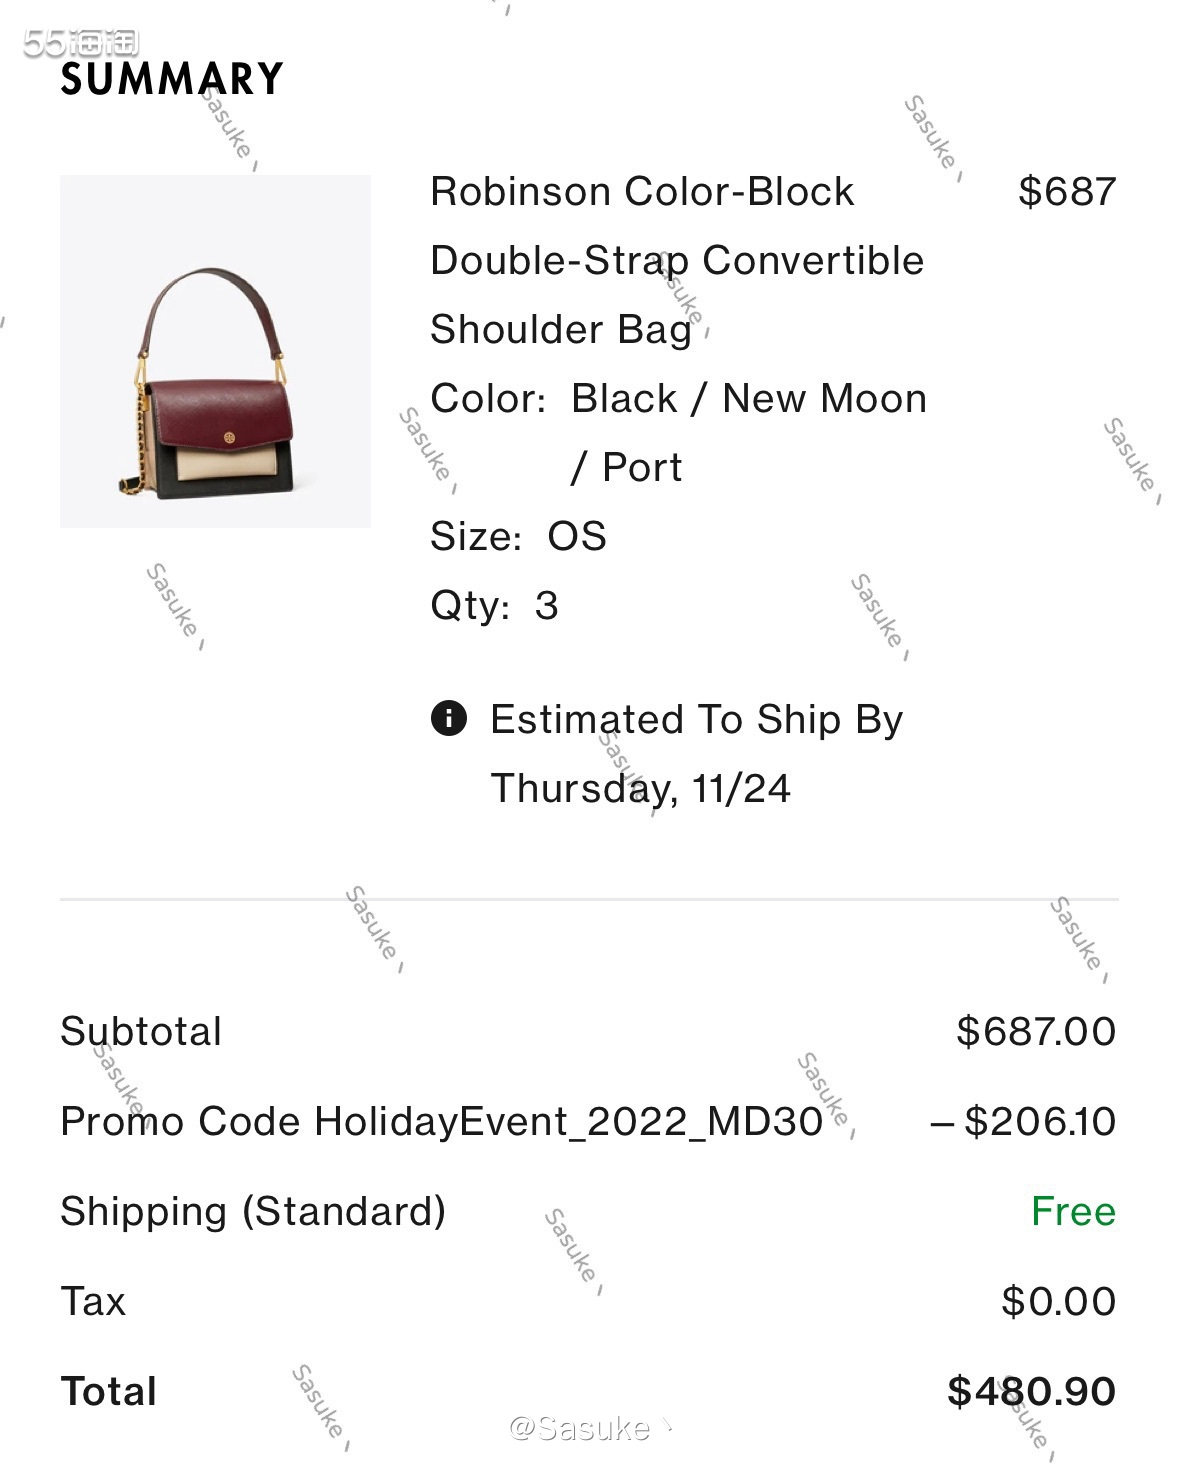Click the bold Total label
Image resolution: width=1179 pixels, height=1475 pixels.
pyautogui.click(x=109, y=1391)
